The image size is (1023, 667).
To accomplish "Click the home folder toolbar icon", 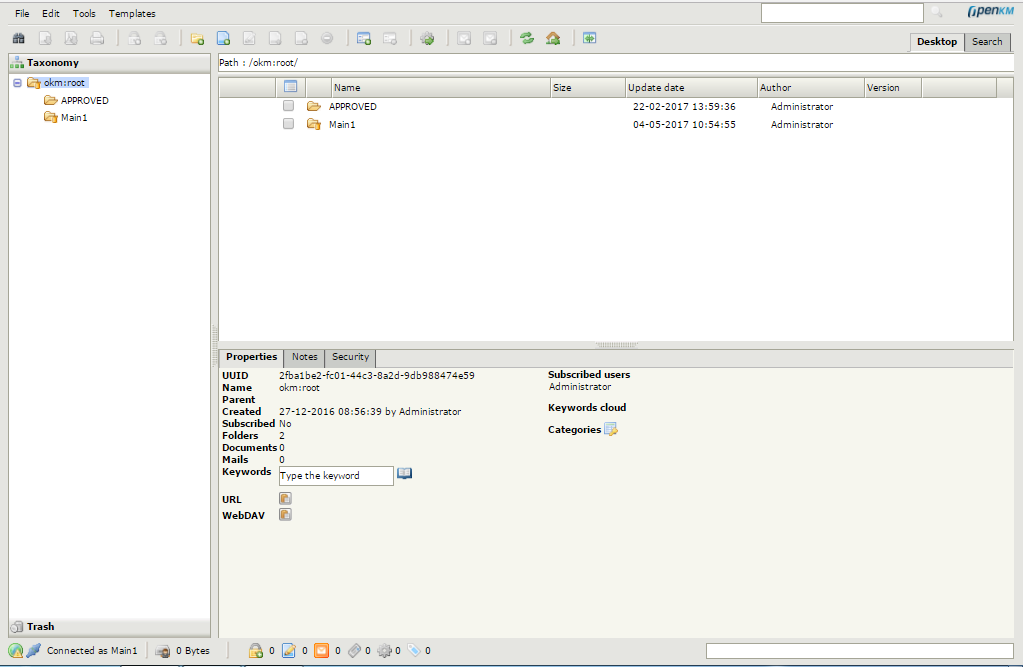I will [553, 39].
